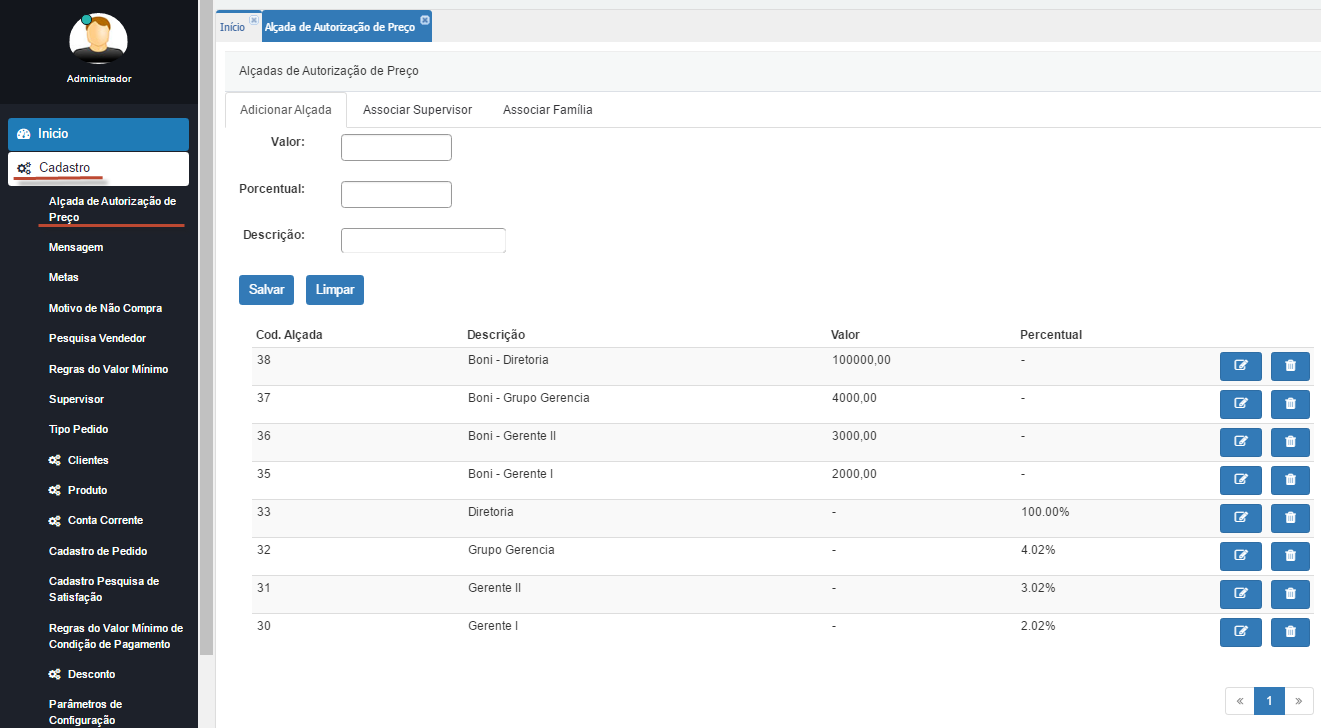This screenshot has width=1321, height=728.
Task: Delete the row with code 32
Action: (x=1290, y=556)
